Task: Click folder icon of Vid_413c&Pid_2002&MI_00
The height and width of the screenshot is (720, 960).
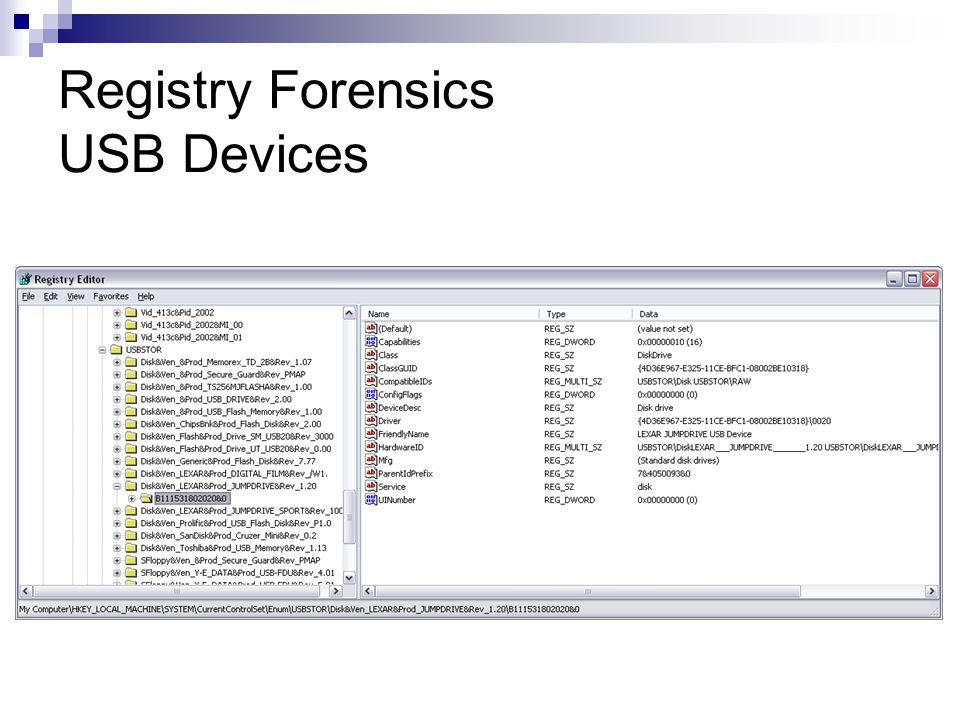Action: click(x=131, y=325)
